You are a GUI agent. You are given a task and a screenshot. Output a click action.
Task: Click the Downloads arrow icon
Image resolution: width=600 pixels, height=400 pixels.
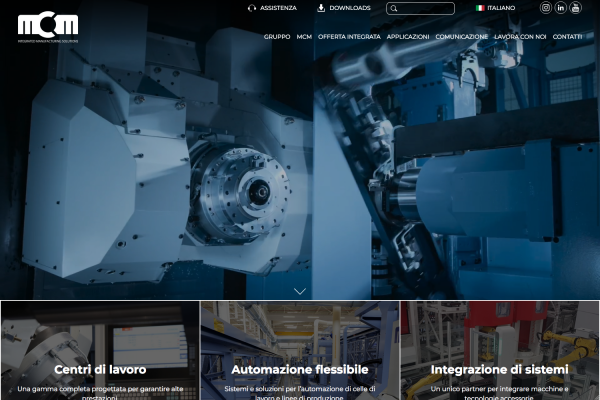[321, 8]
